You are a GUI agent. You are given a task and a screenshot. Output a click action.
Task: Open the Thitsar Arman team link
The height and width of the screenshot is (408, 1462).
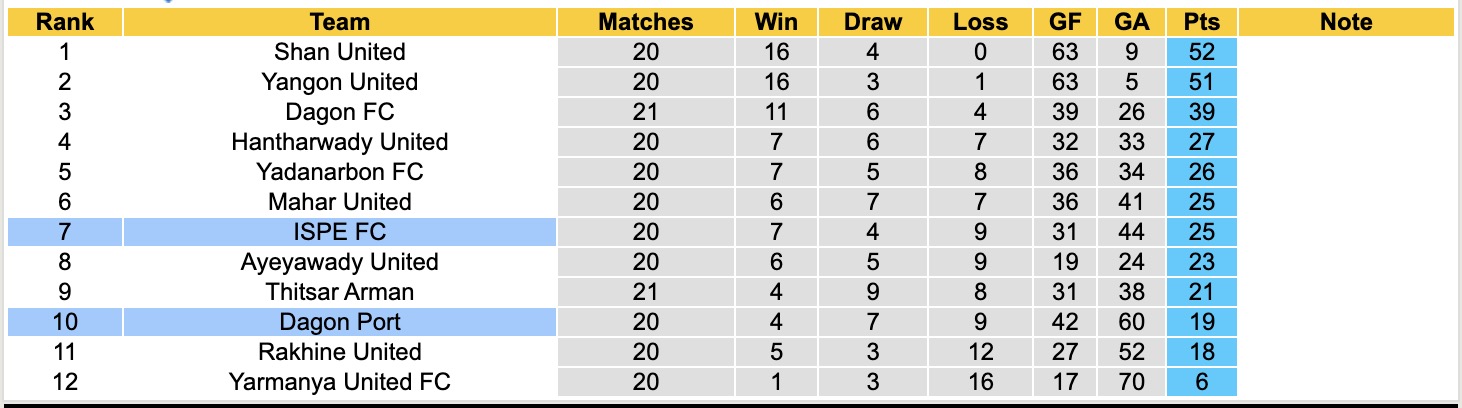339,292
